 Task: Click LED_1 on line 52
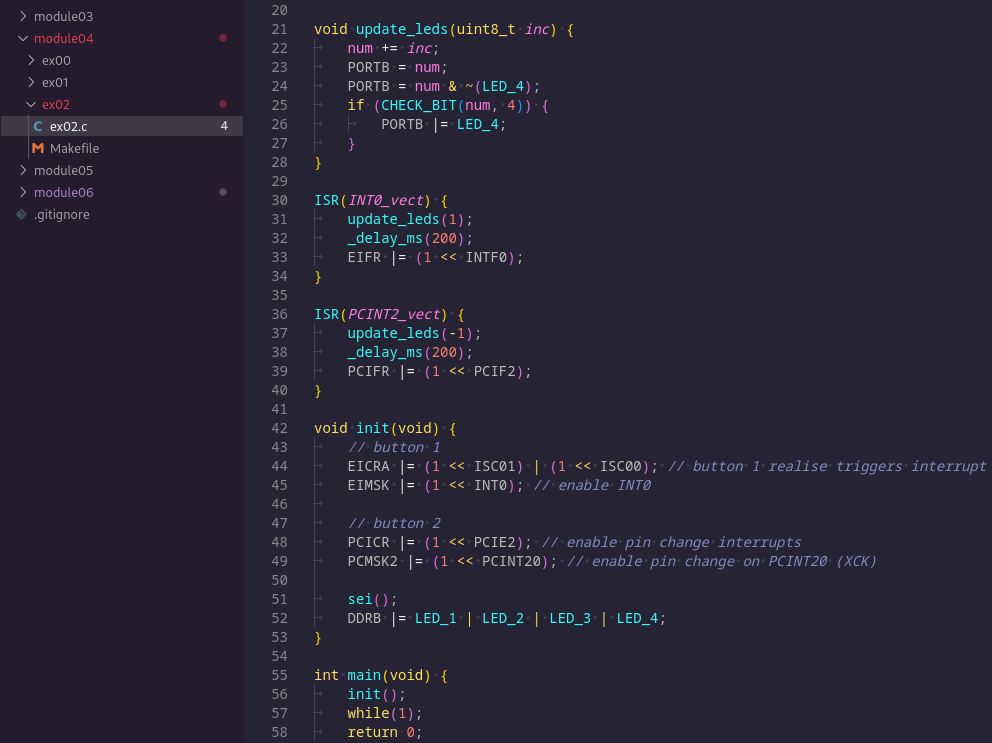[x=435, y=618]
